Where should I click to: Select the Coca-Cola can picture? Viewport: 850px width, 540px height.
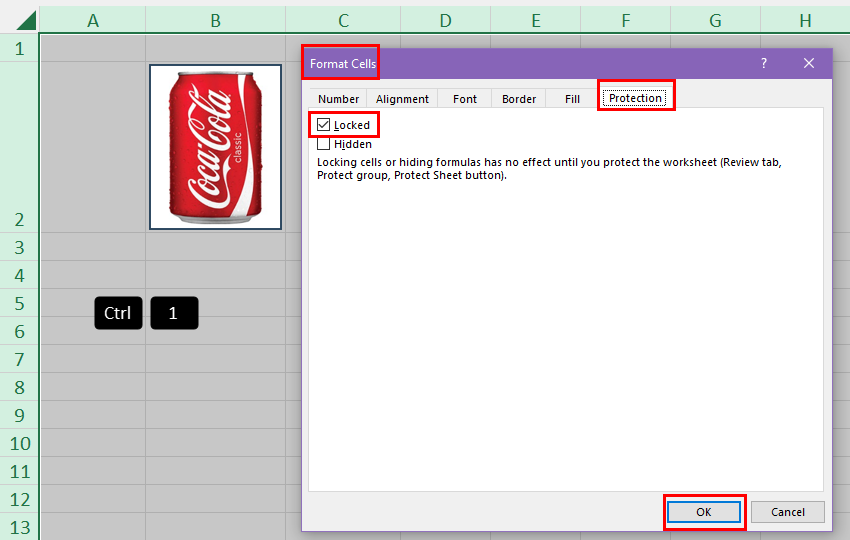[215, 147]
